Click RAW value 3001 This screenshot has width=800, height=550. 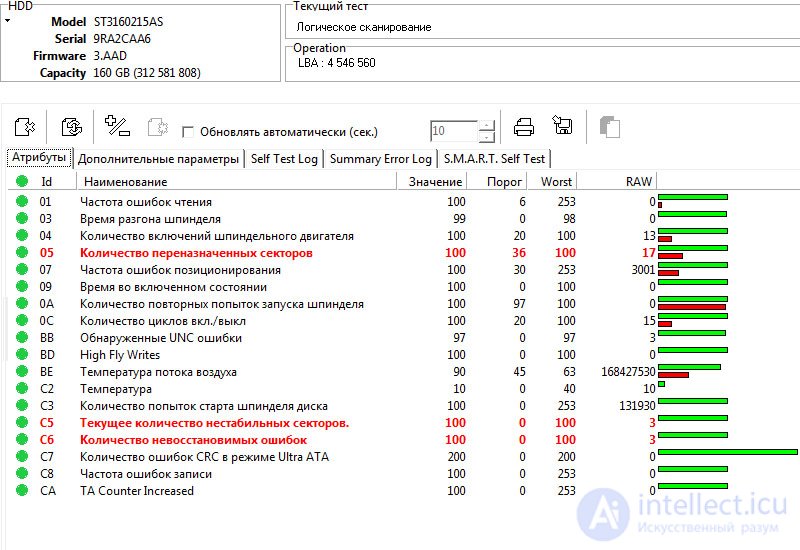tap(643, 269)
